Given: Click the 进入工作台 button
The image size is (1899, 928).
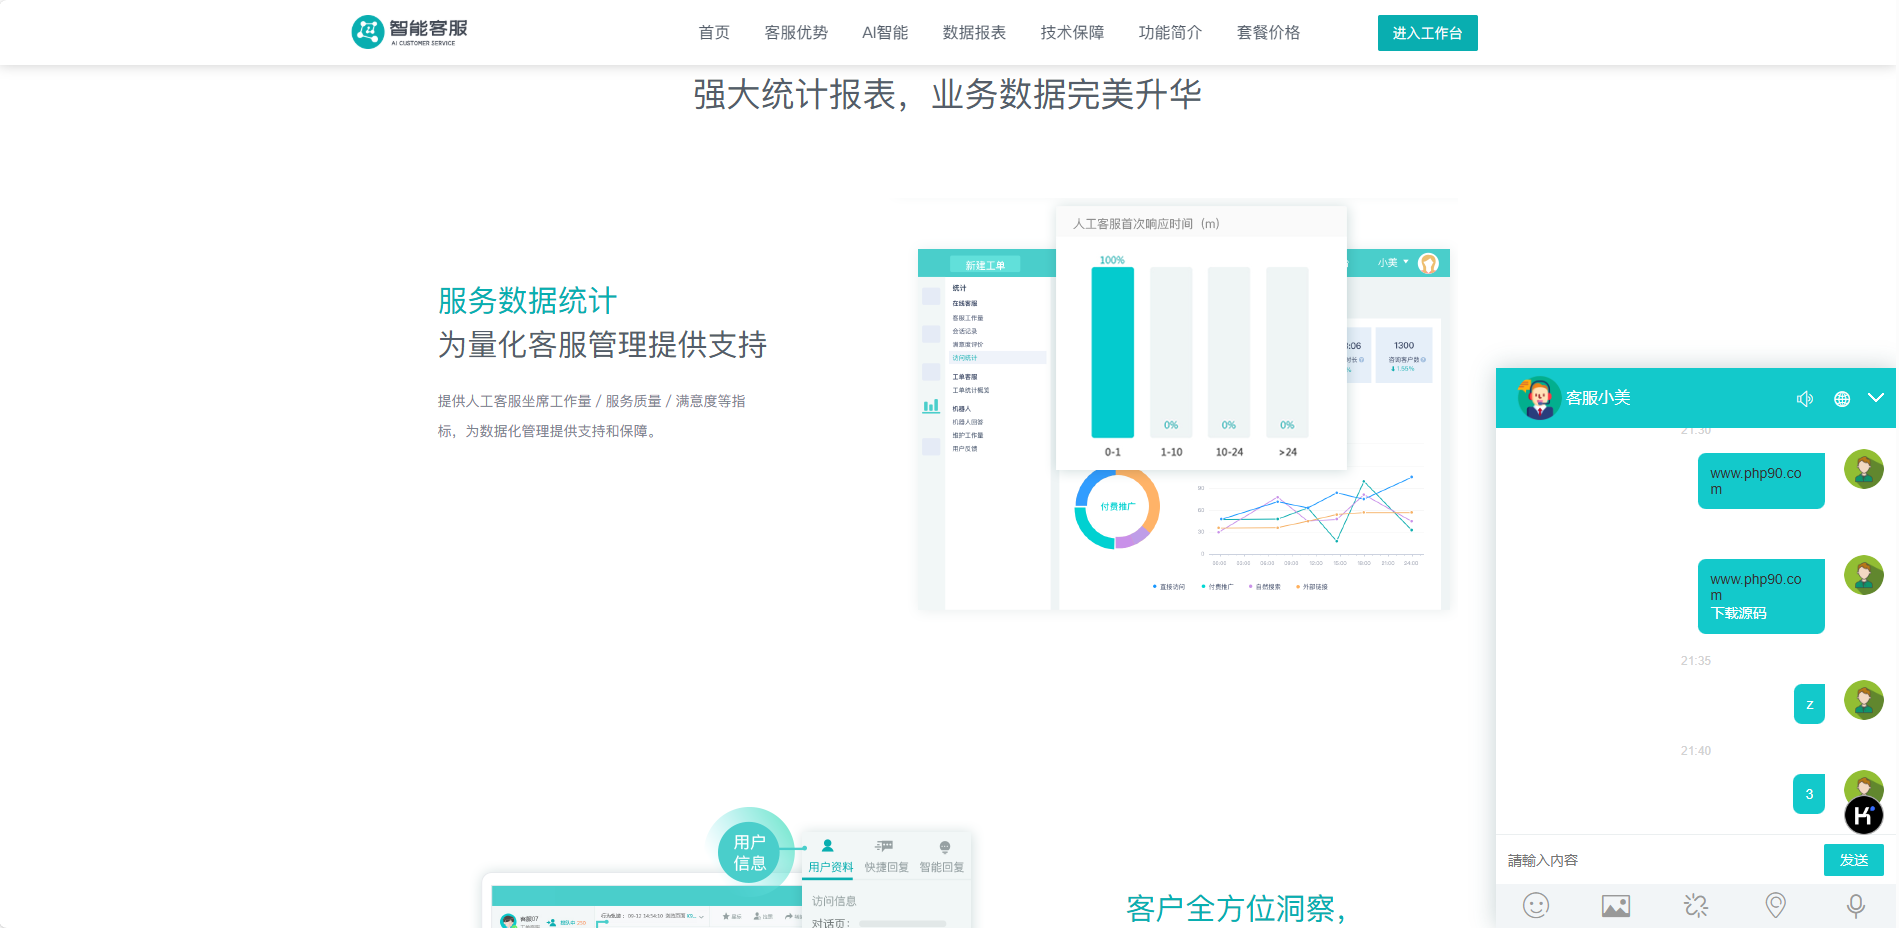Looking at the screenshot, I should [x=1426, y=33].
